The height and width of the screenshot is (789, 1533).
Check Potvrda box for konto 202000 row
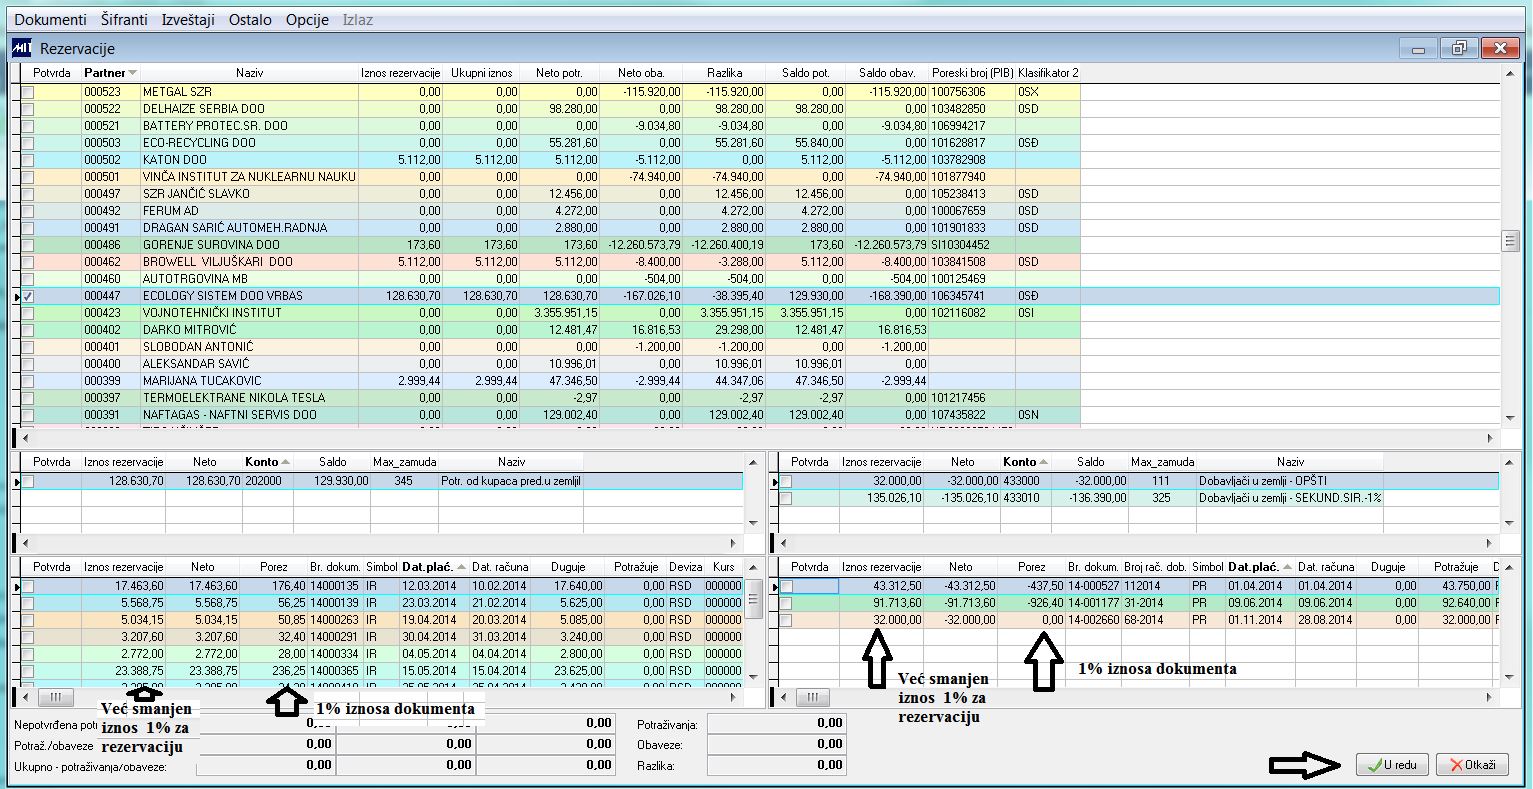pos(28,481)
